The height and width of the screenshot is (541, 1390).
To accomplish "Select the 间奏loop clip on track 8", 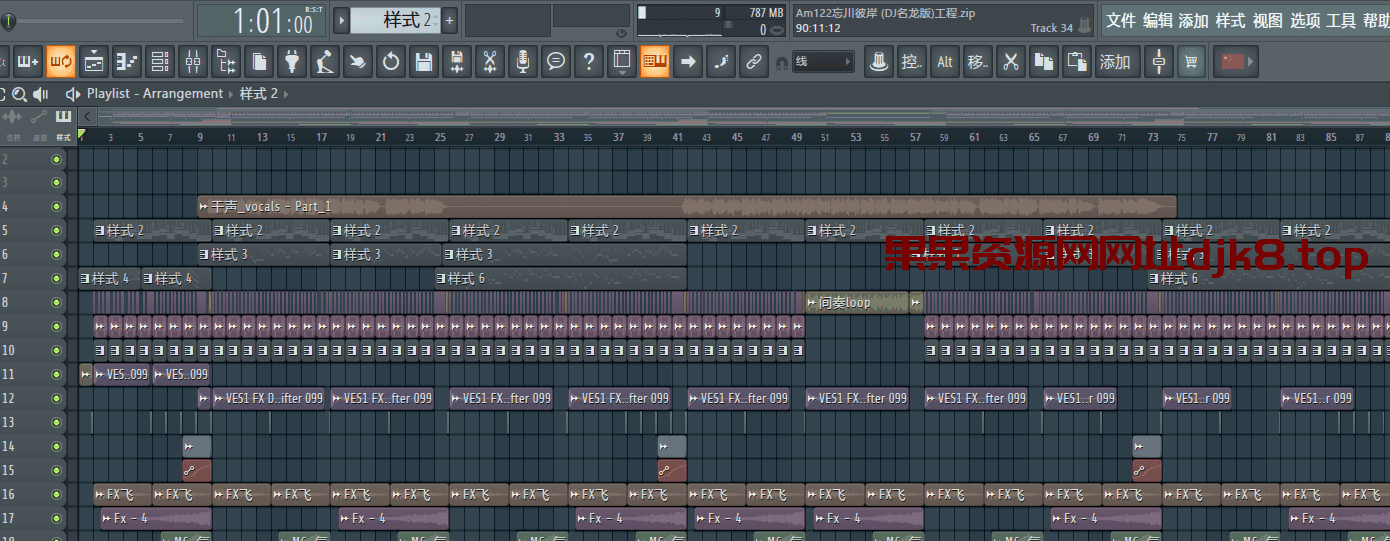I will pyautogui.click(x=856, y=302).
